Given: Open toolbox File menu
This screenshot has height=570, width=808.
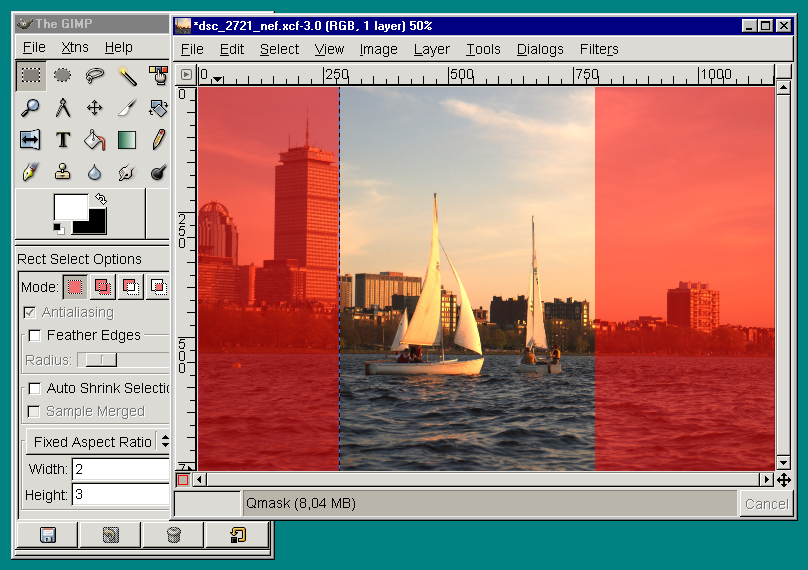Looking at the screenshot, I should (x=34, y=47).
